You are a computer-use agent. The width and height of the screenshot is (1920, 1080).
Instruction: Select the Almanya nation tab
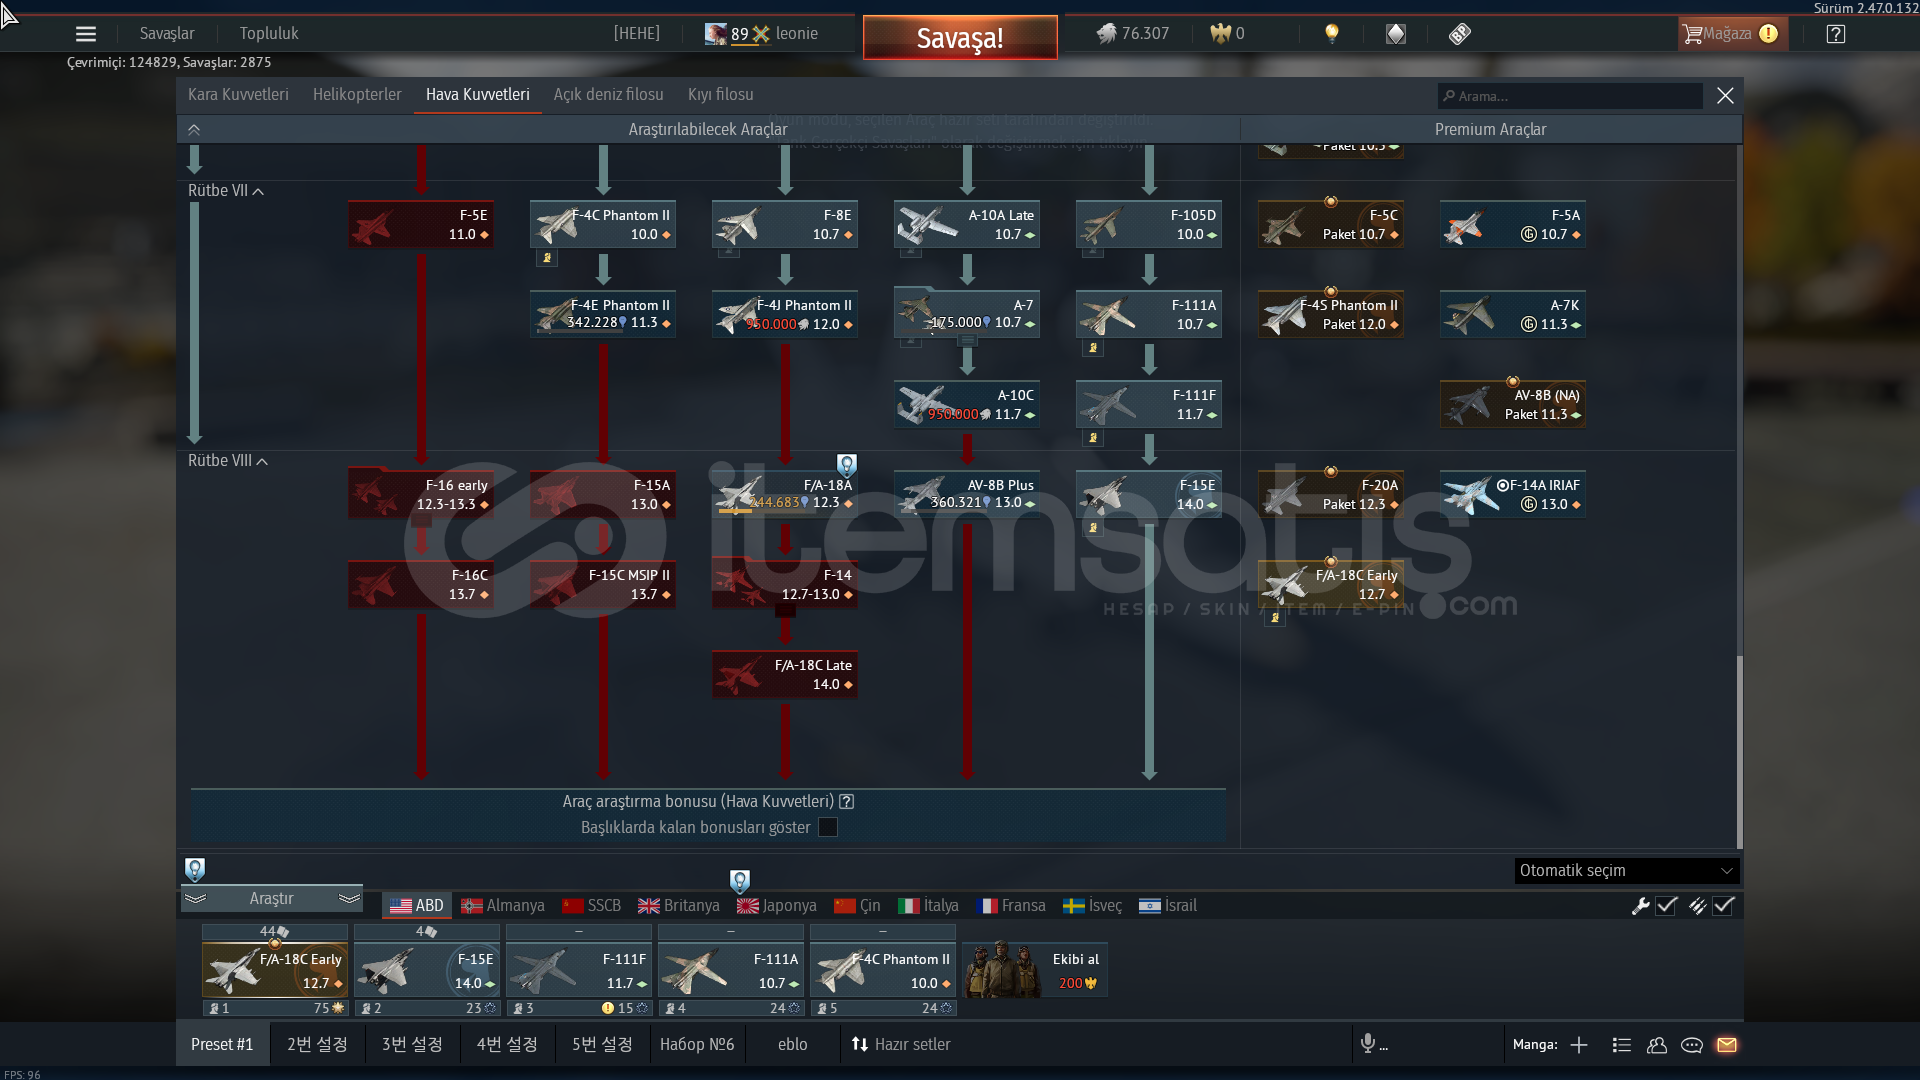[x=503, y=906]
